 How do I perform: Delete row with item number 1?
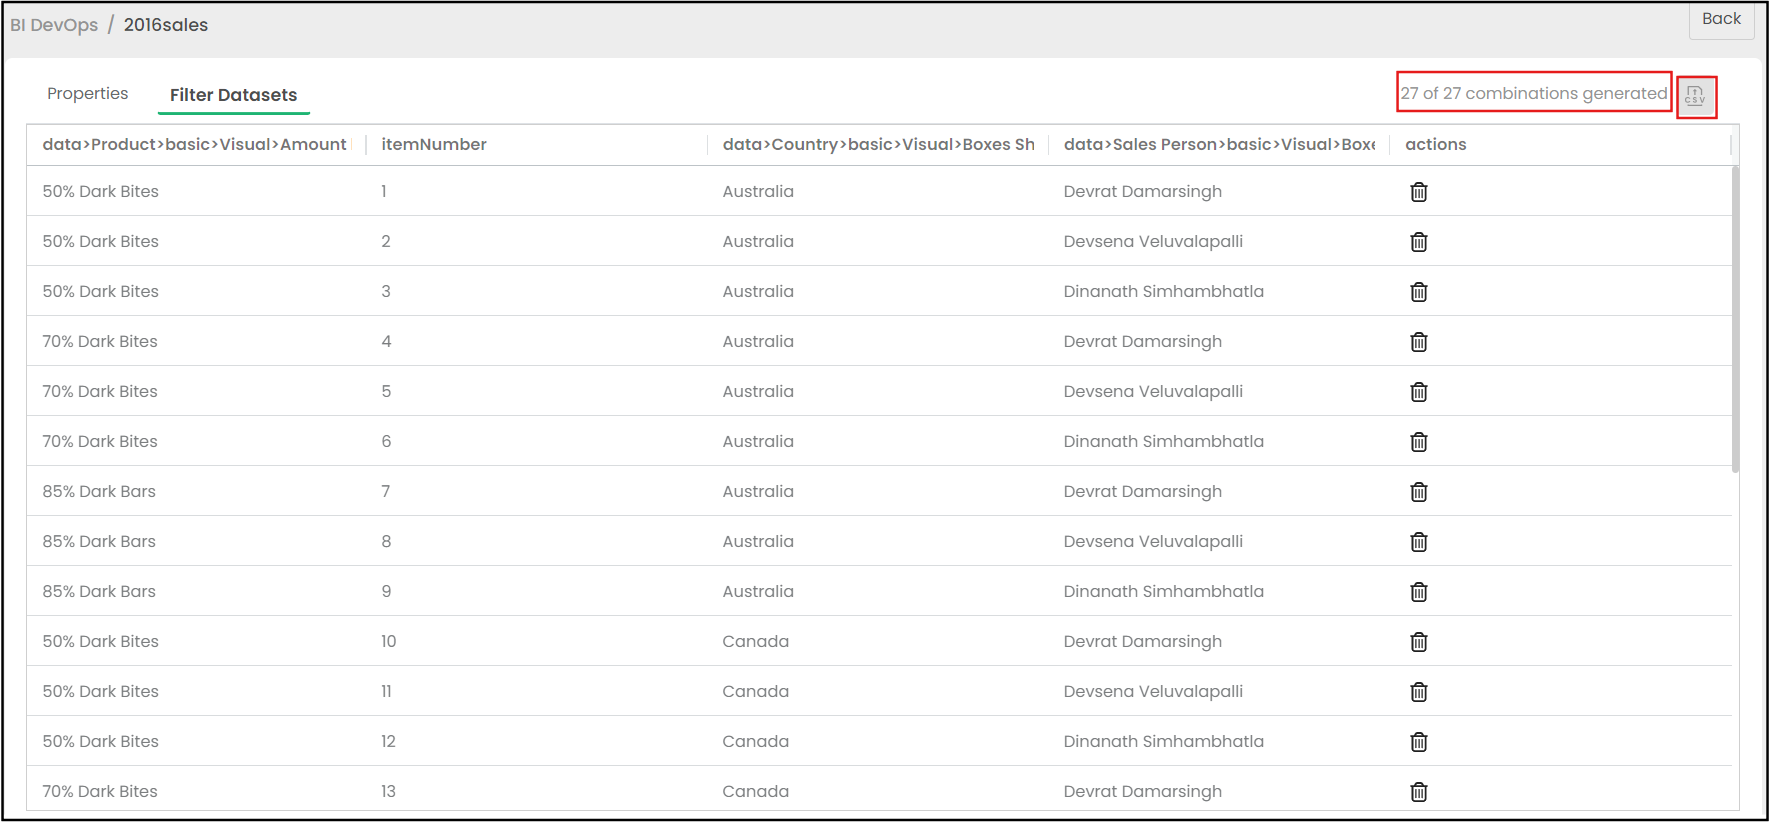coord(1418,192)
